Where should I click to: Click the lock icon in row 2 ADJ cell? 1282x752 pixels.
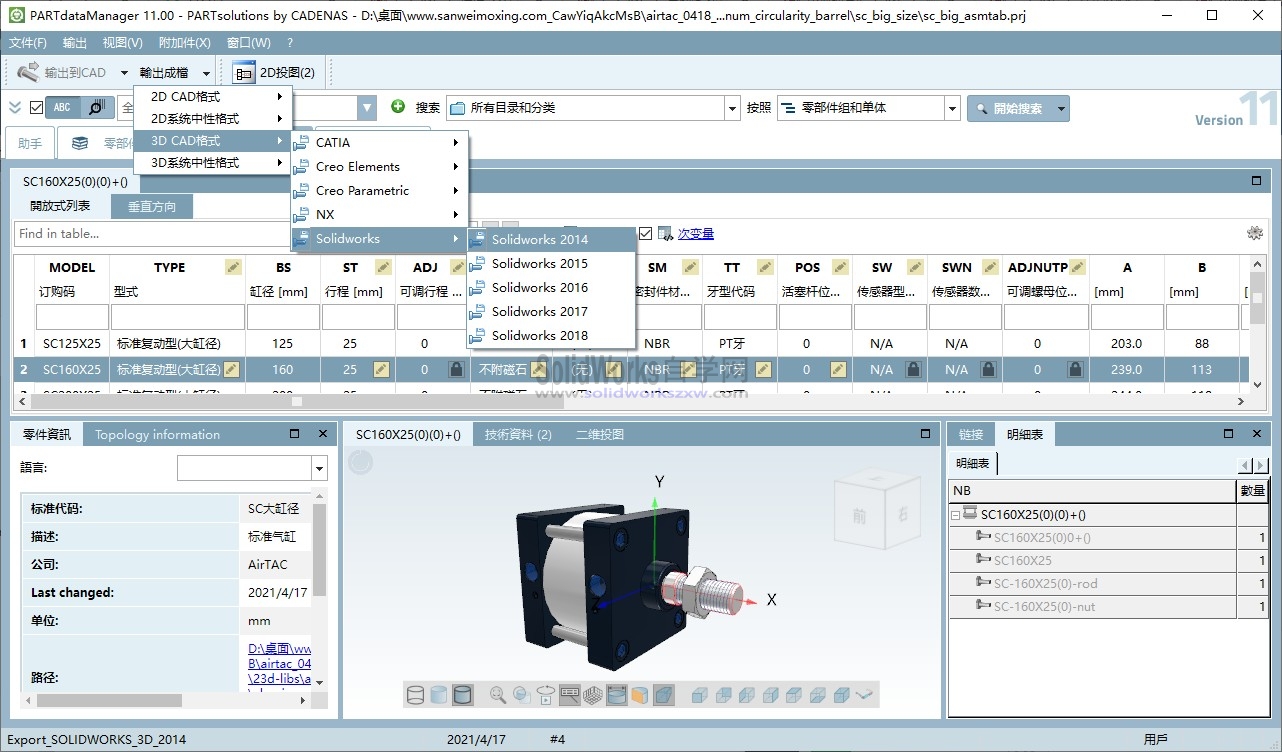[456, 369]
